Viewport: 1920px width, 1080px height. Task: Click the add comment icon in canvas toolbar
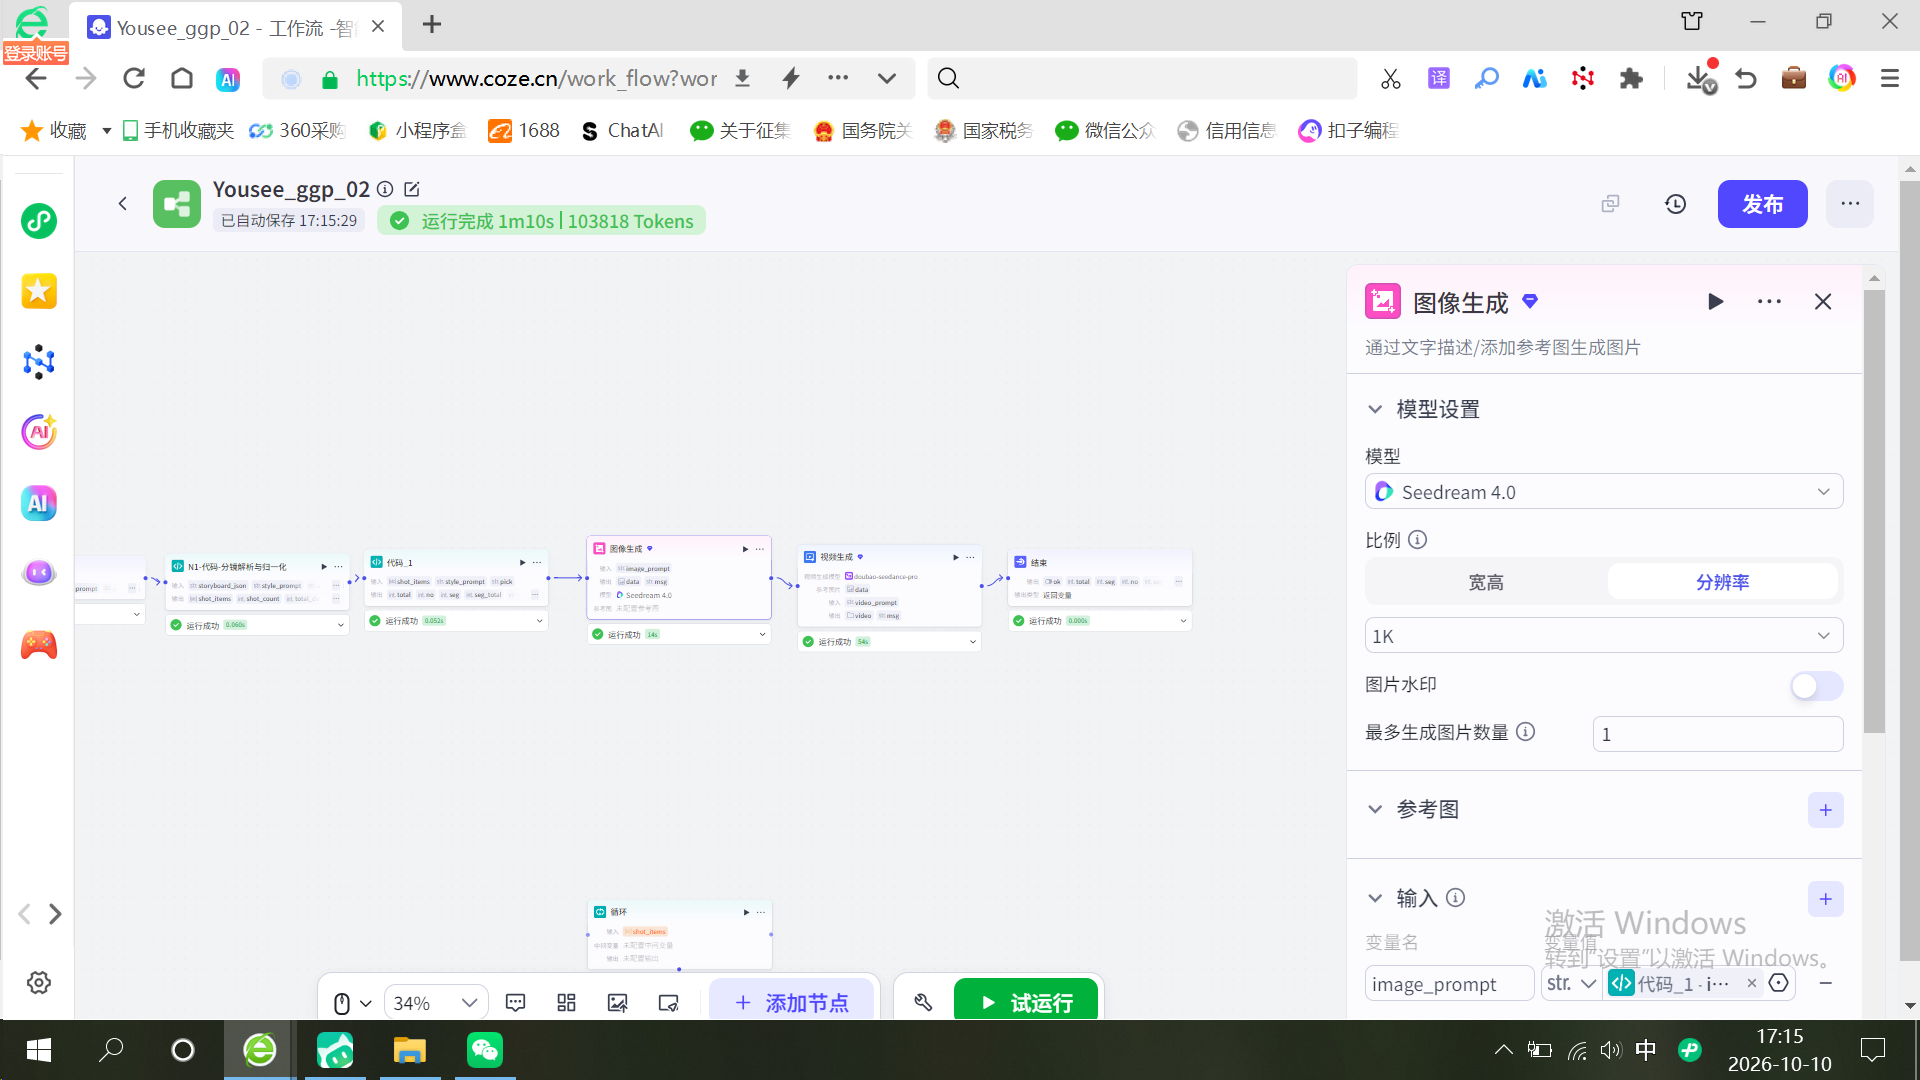pyautogui.click(x=516, y=1003)
